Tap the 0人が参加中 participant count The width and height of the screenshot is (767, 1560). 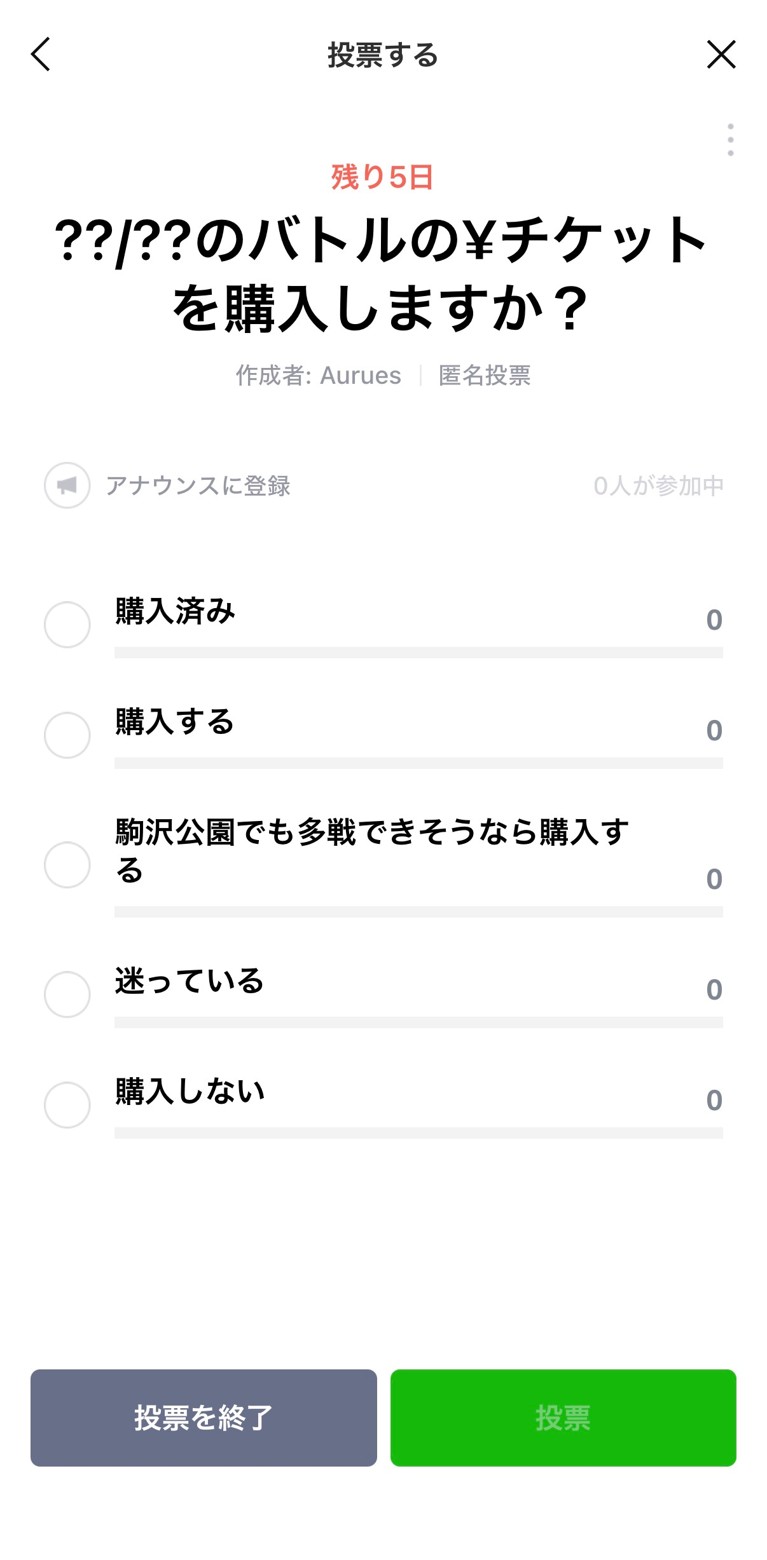pos(658,486)
